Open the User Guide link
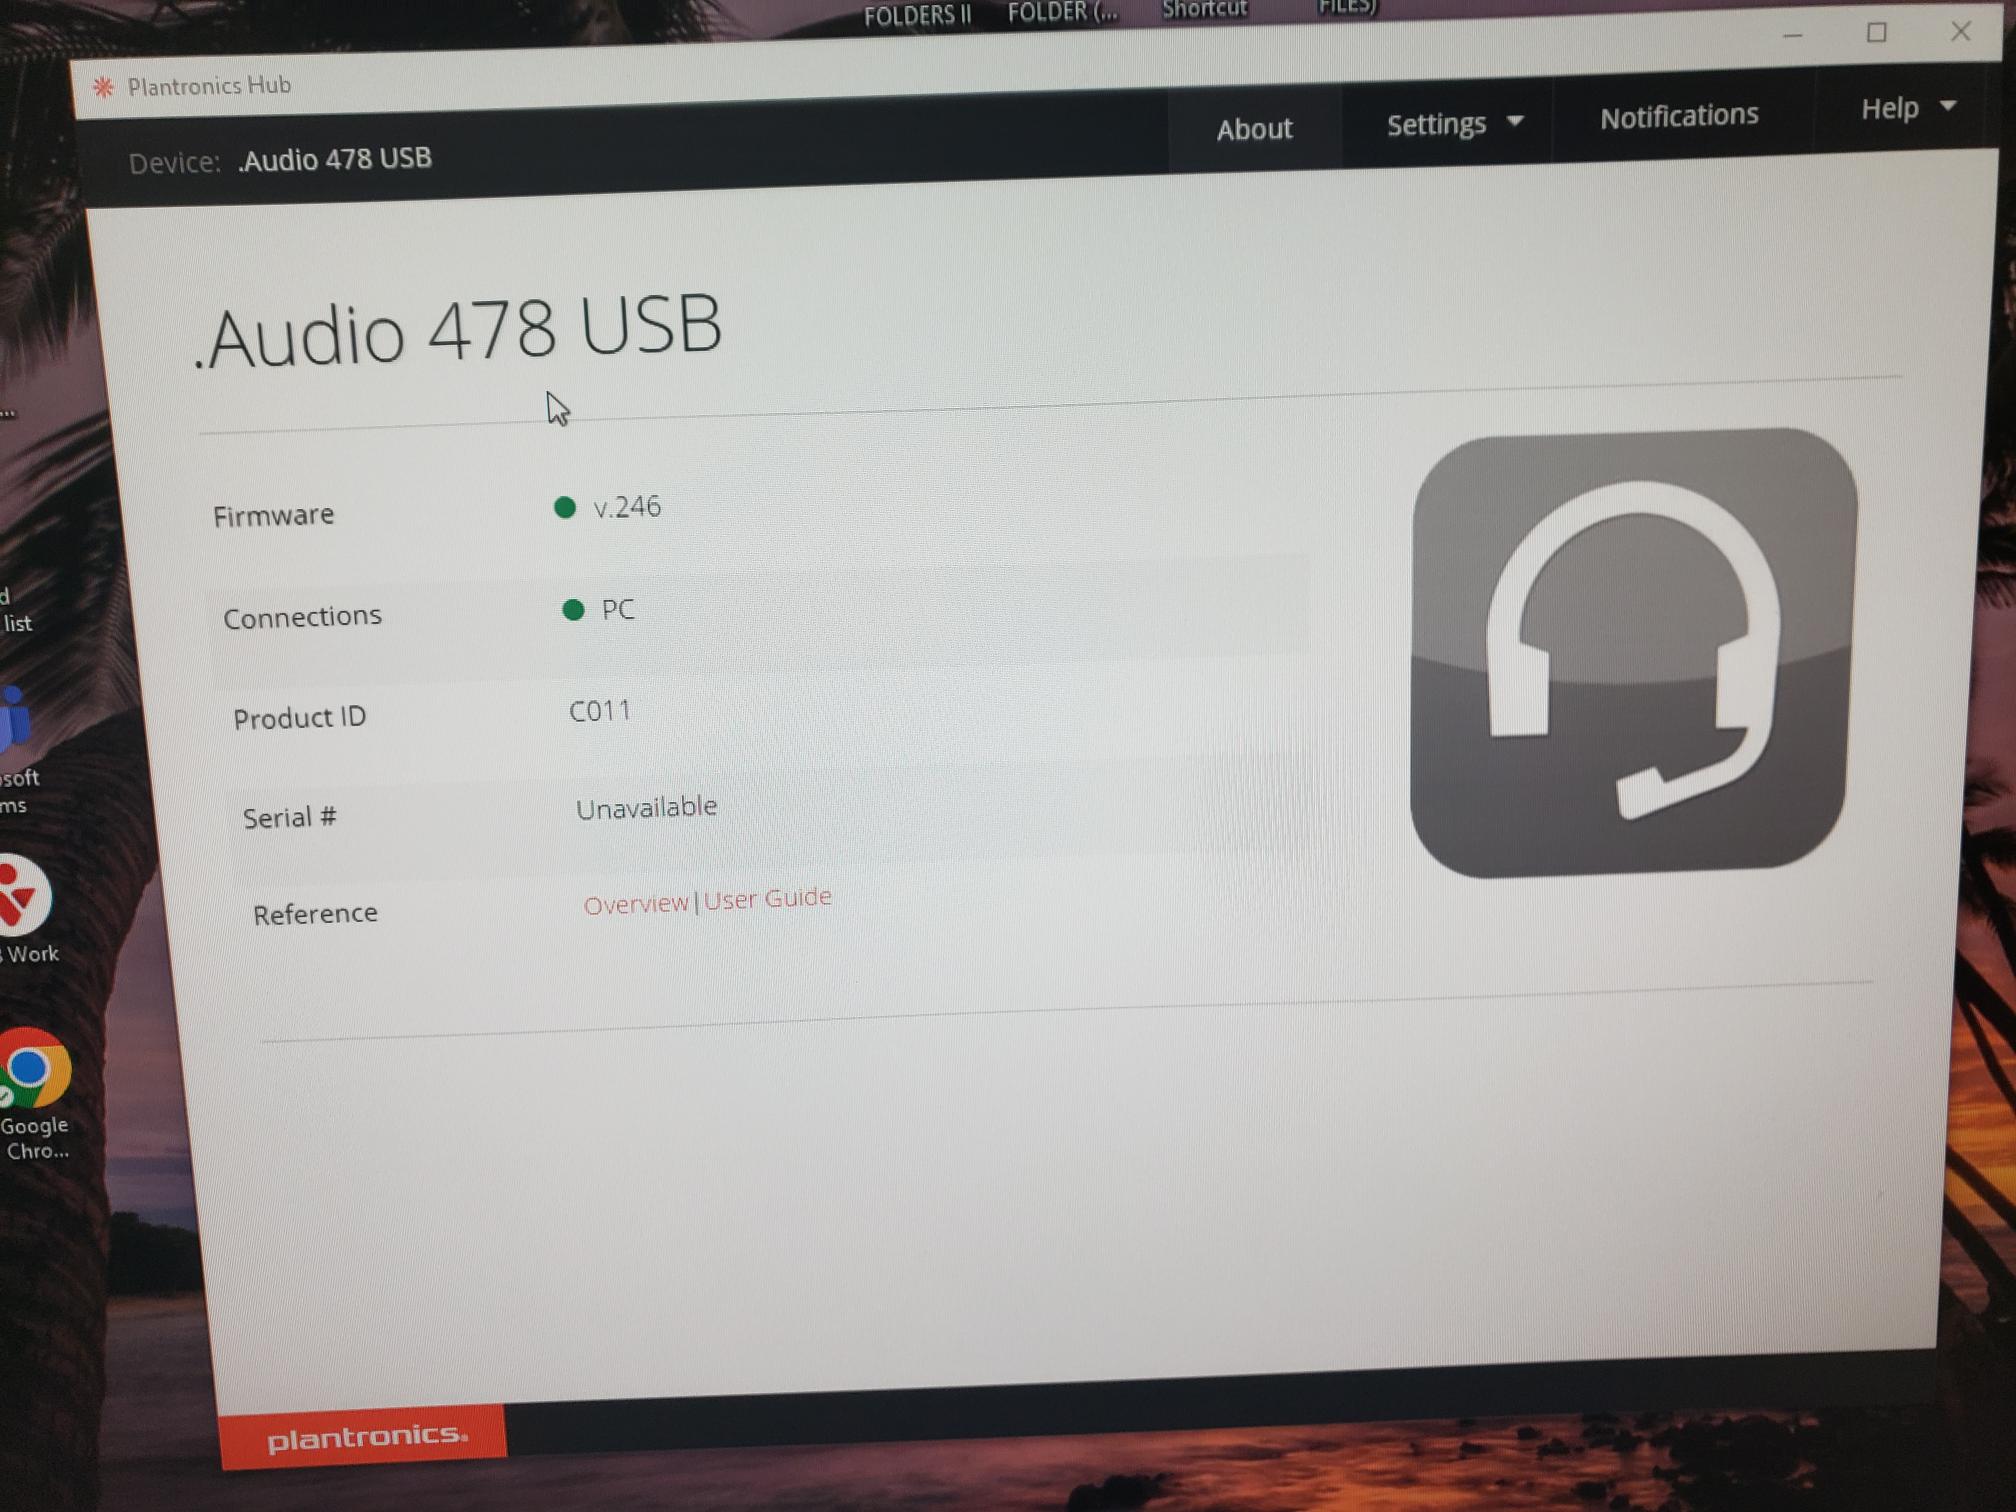 click(767, 898)
